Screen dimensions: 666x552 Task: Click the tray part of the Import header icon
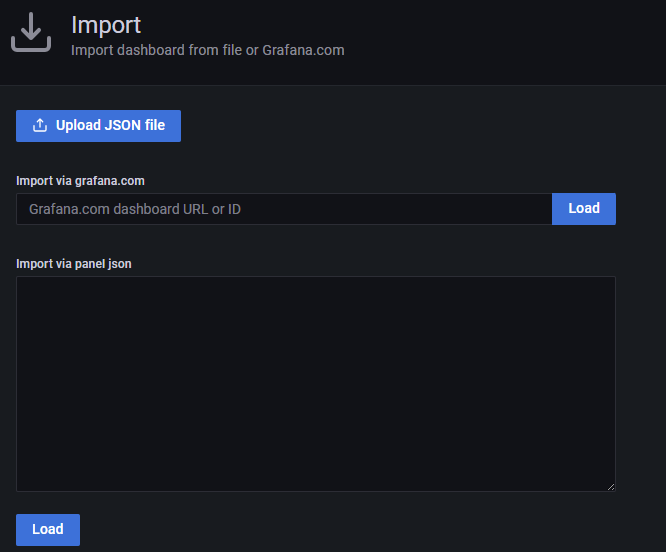click(31, 46)
